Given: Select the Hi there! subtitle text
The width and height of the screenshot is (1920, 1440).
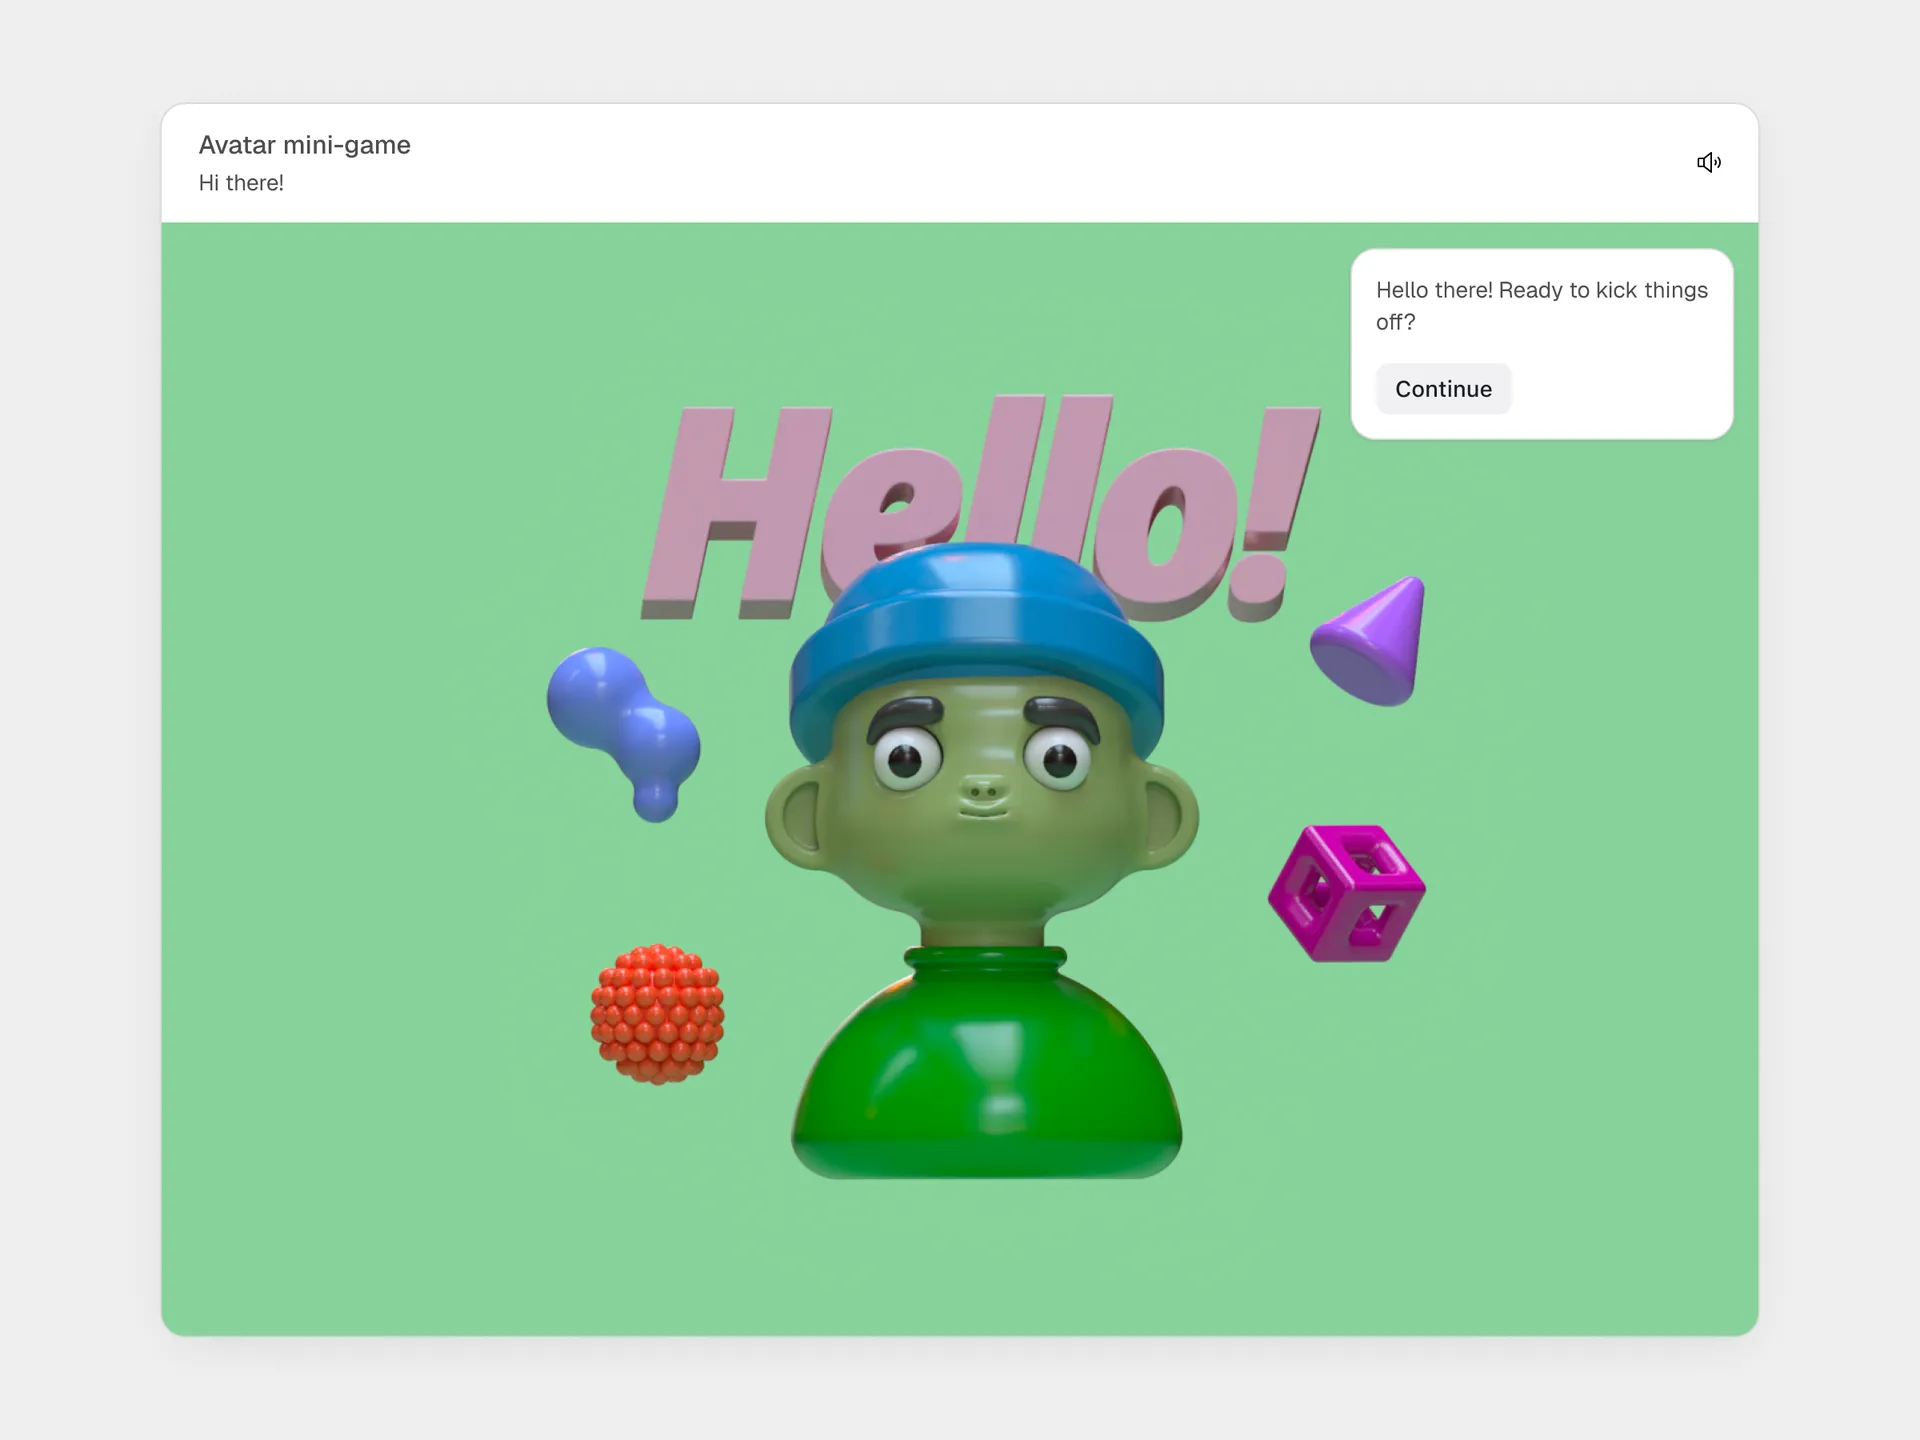Looking at the screenshot, I should (241, 183).
